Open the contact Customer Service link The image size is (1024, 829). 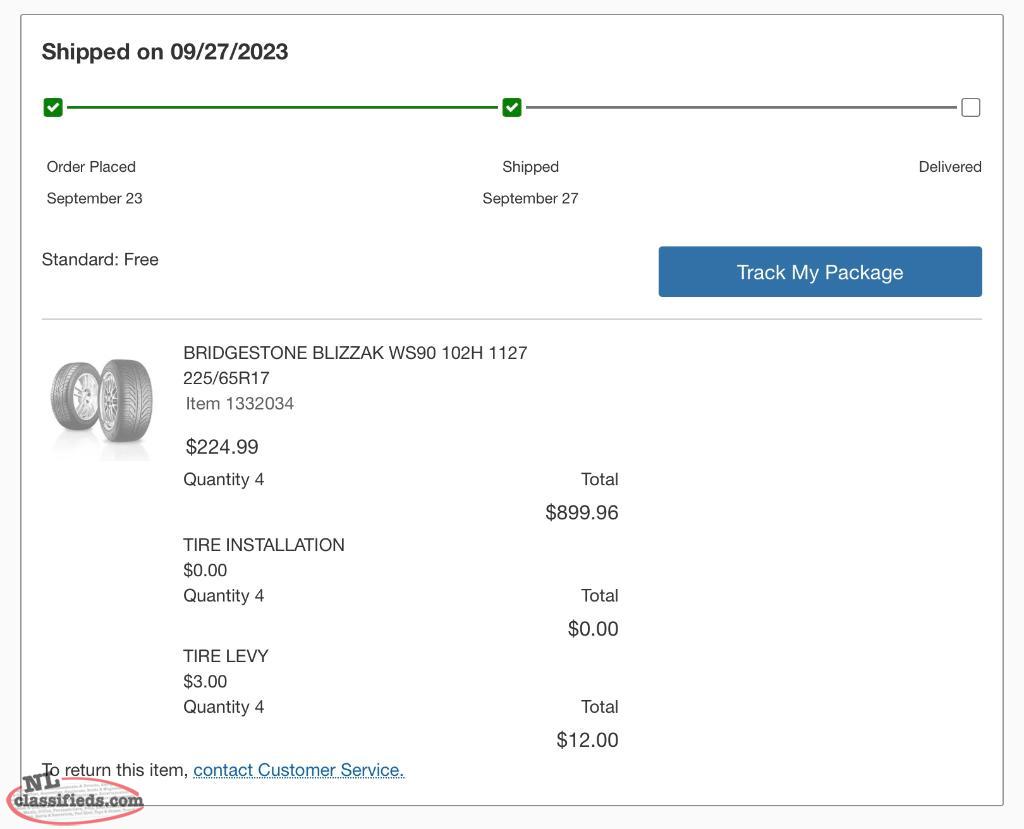click(x=298, y=770)
